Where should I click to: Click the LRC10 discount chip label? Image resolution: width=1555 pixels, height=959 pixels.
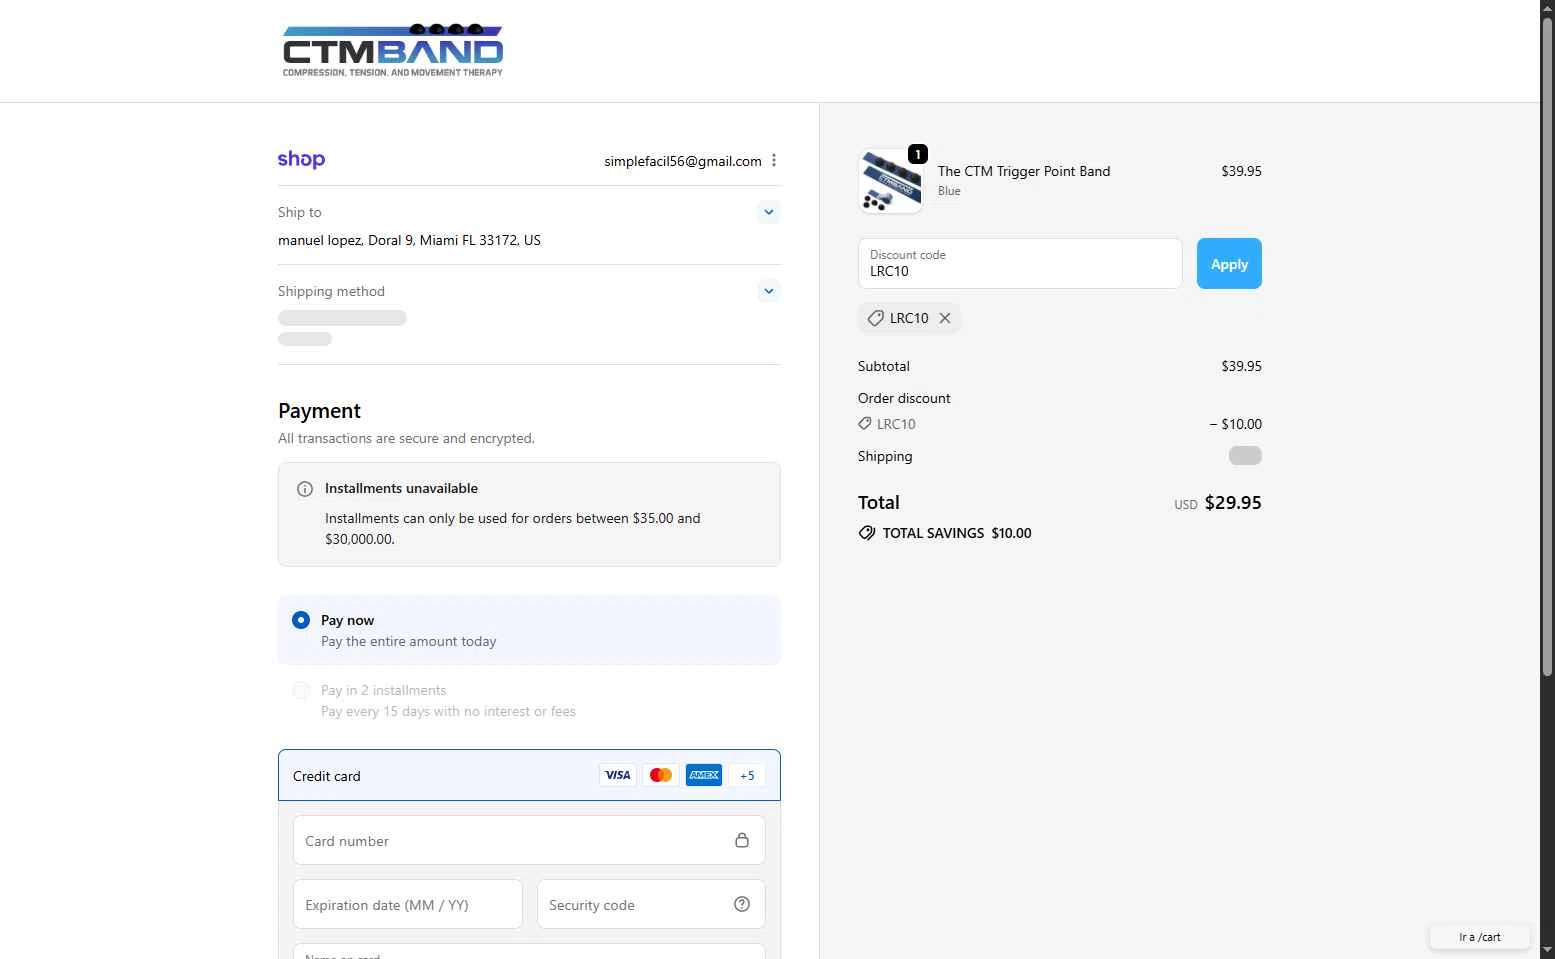pyautogui.click(x=909, y=318)
